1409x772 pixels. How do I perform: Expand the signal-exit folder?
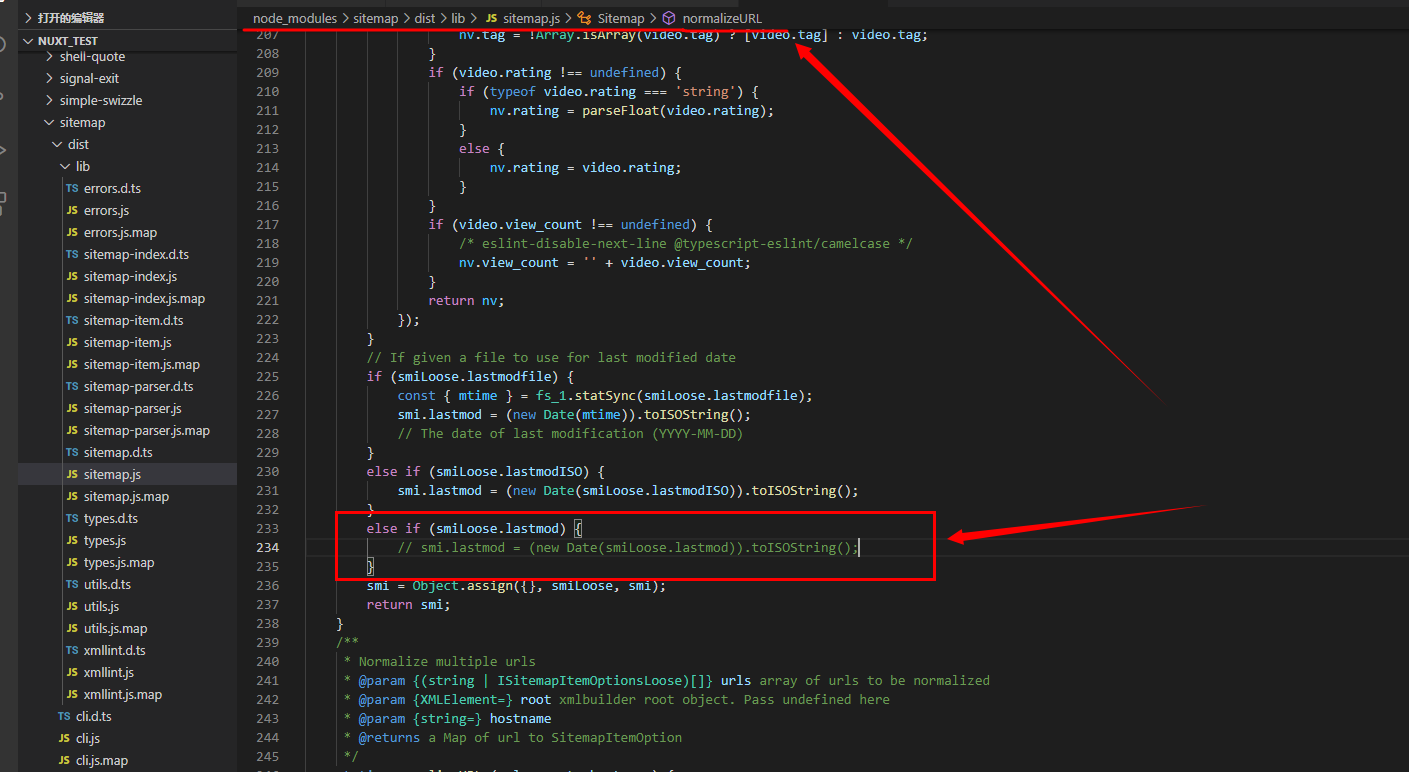(50, 79)
